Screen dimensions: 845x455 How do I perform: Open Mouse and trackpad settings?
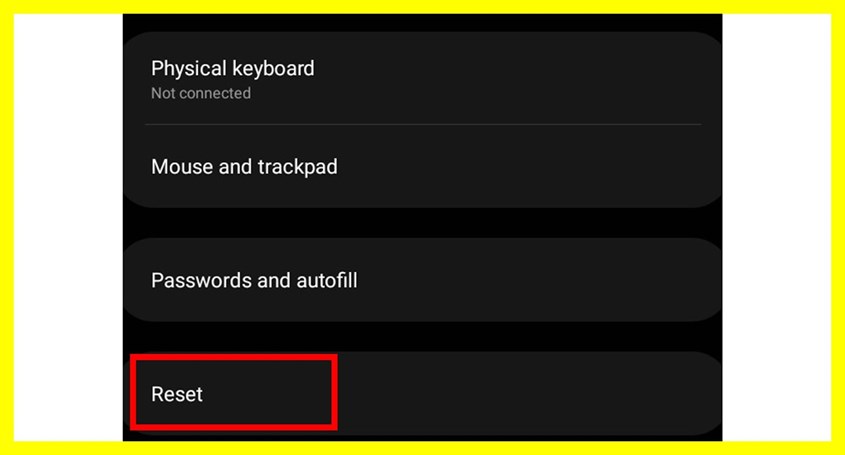click(x=420, y=166)
